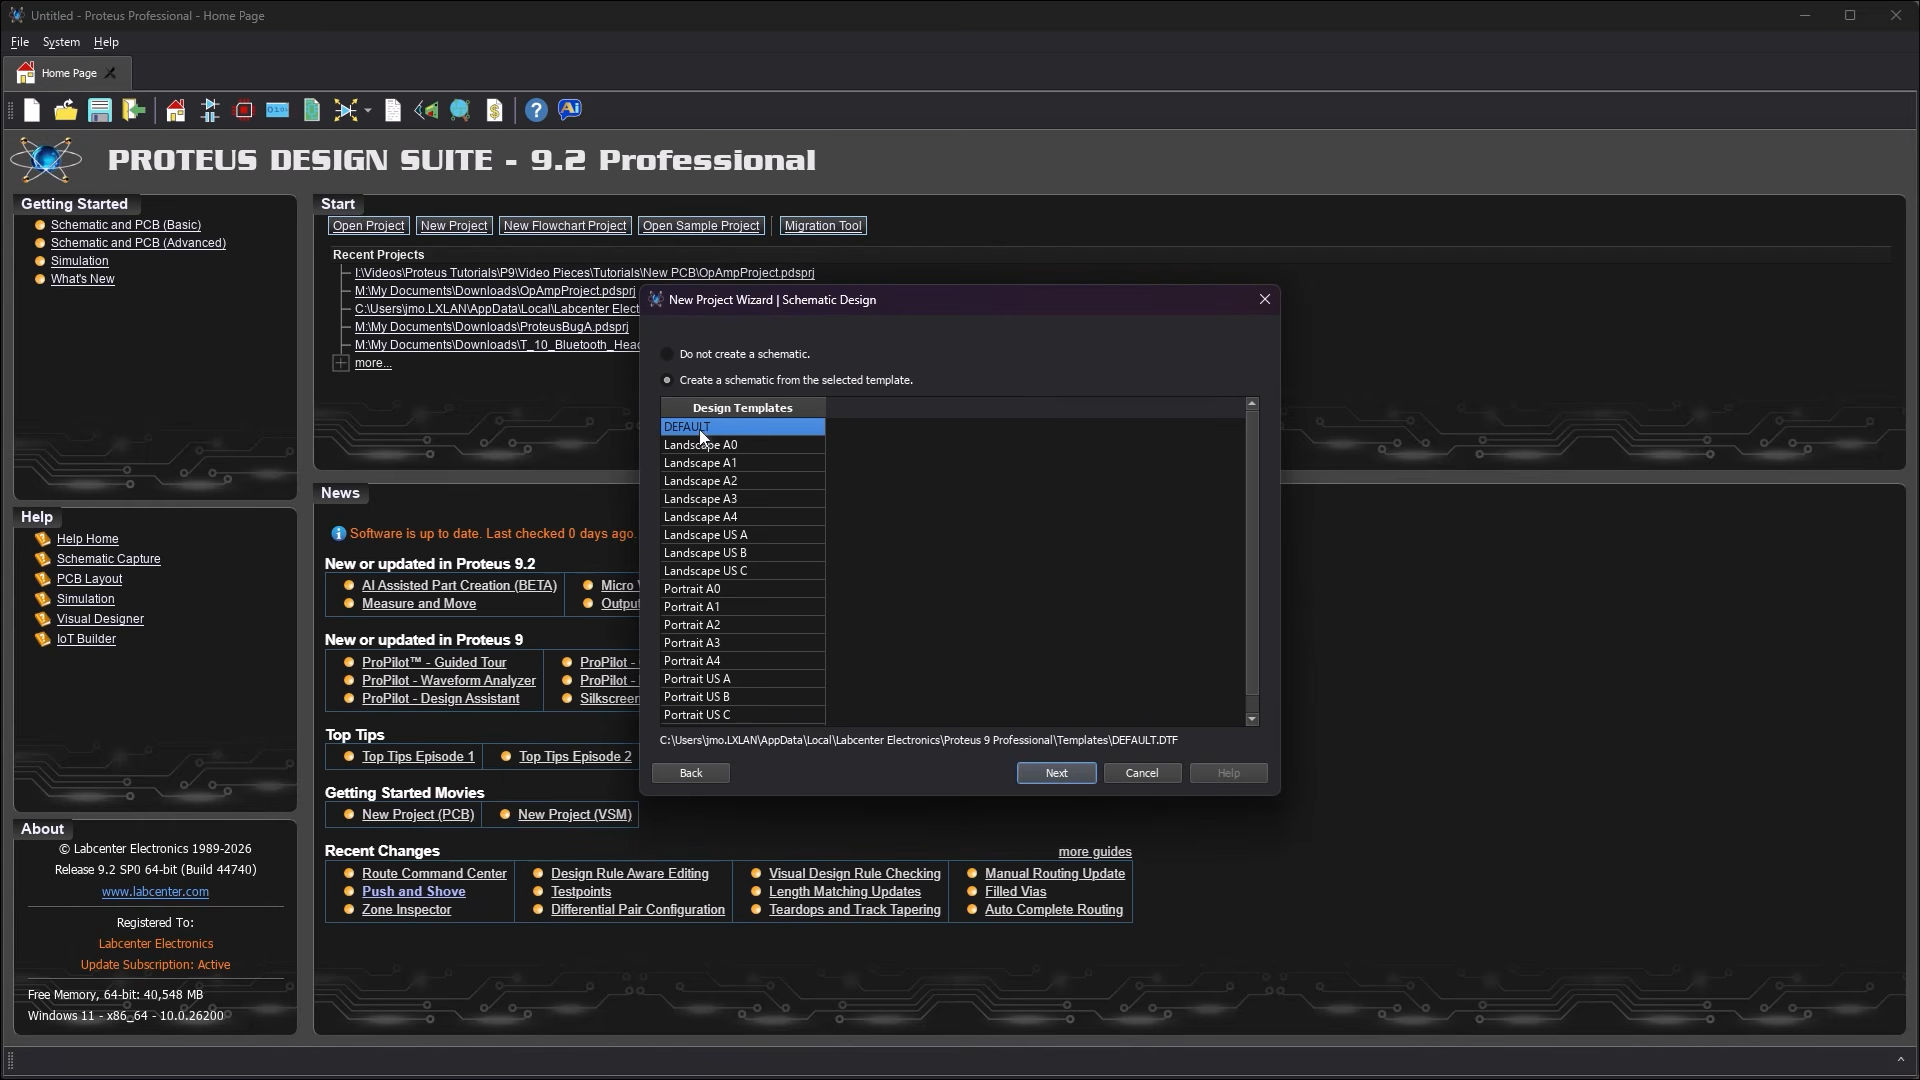Open the File menu

[x=20, y=42]
